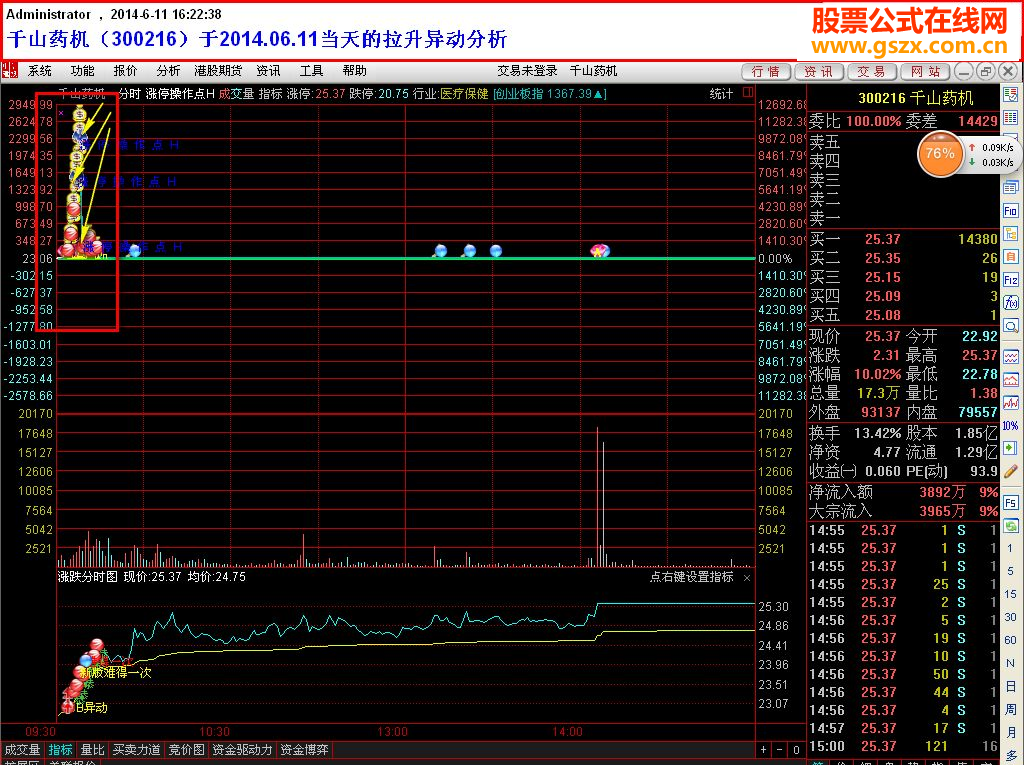Switch to the 成交量 tab
The image size is (1024, 765).
pos(22,749)
